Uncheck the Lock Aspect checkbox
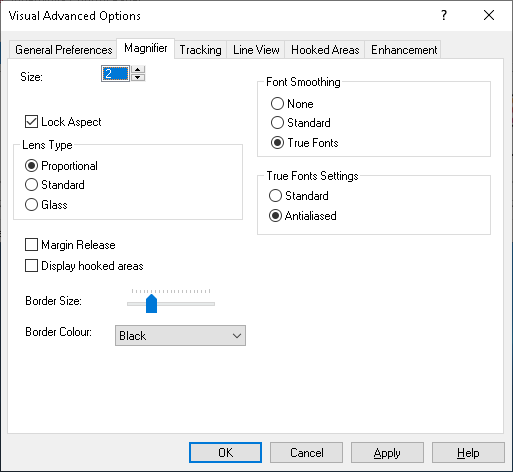 (31, 122)
